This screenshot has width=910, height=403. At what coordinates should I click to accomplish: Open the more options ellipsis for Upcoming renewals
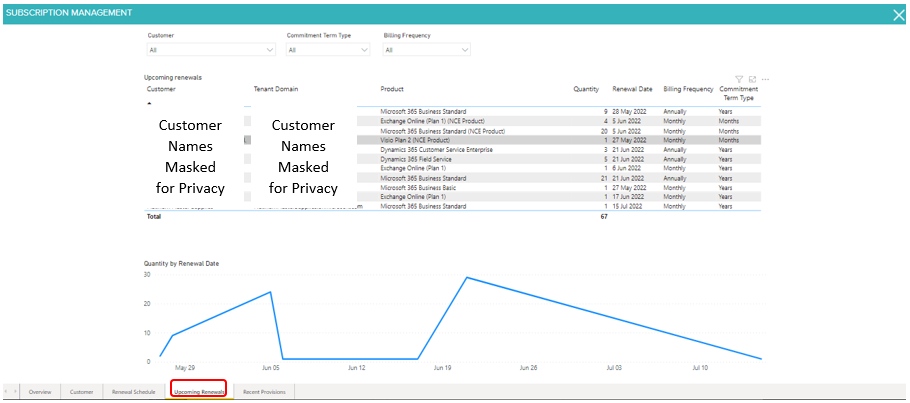click(x=765, y=79)
